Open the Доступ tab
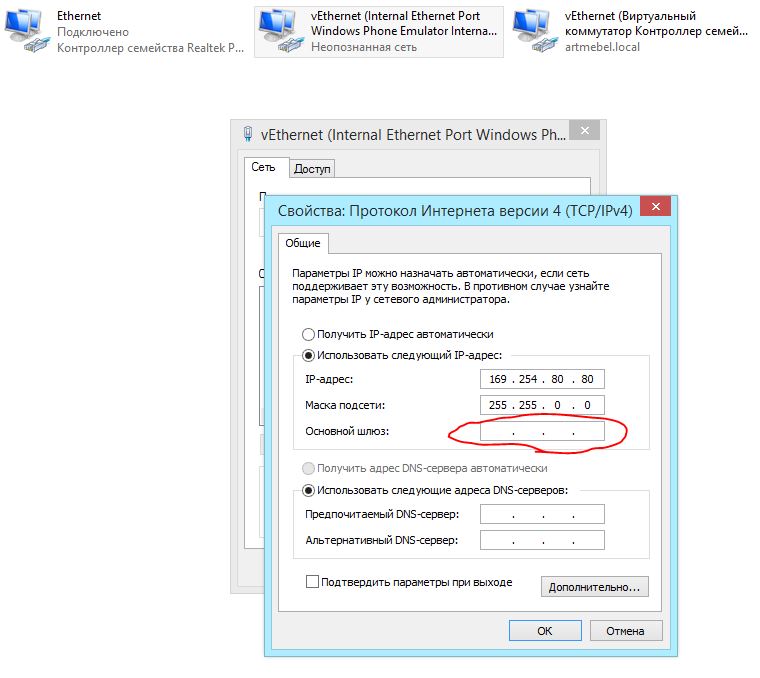Viewport: 760px width, 678px height. click(x=312, y=169)
